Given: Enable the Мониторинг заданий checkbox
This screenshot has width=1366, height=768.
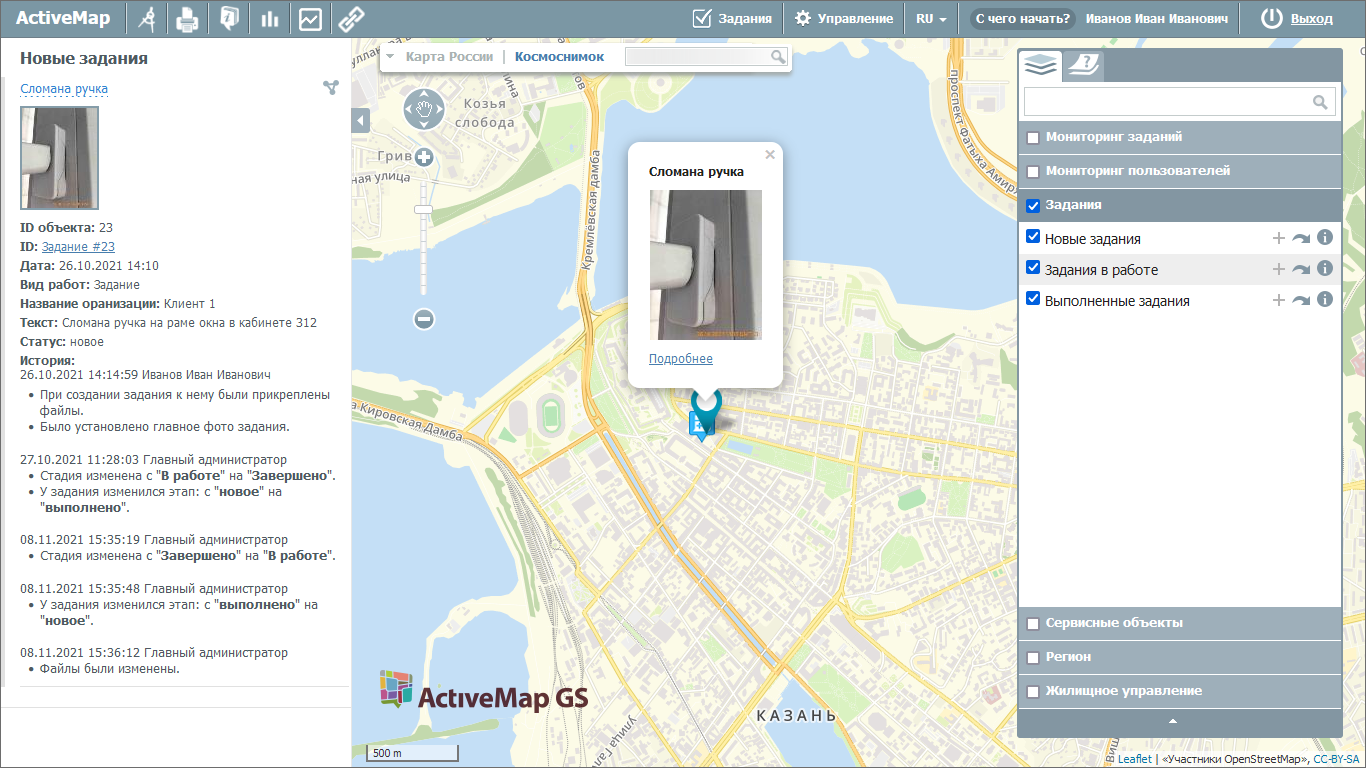Looking at the screenshot, I should click(1033, 137).
